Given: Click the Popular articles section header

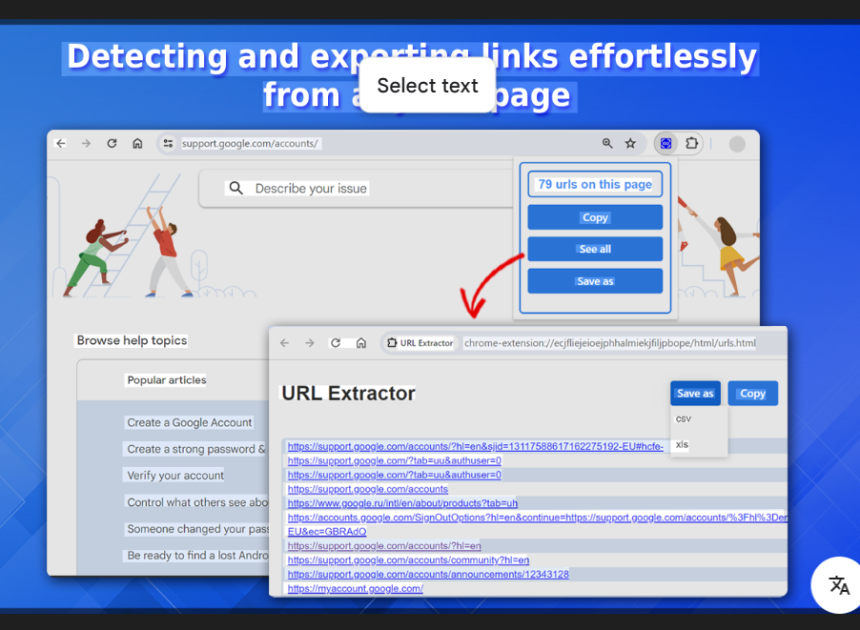Looking at the screenshot, I should (168, 379).
